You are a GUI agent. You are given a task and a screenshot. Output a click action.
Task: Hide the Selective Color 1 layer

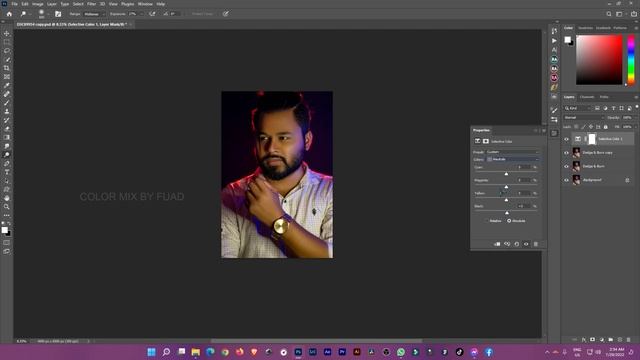[x=567, y=139]
